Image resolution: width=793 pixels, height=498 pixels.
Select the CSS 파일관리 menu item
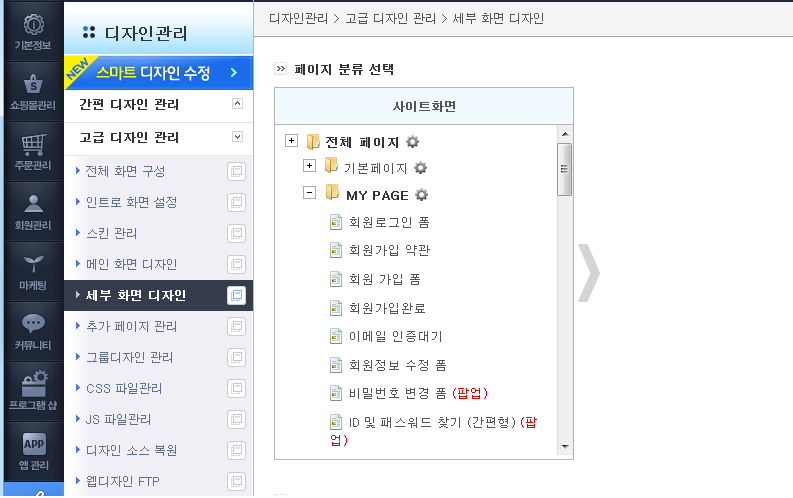coord(124,388)
